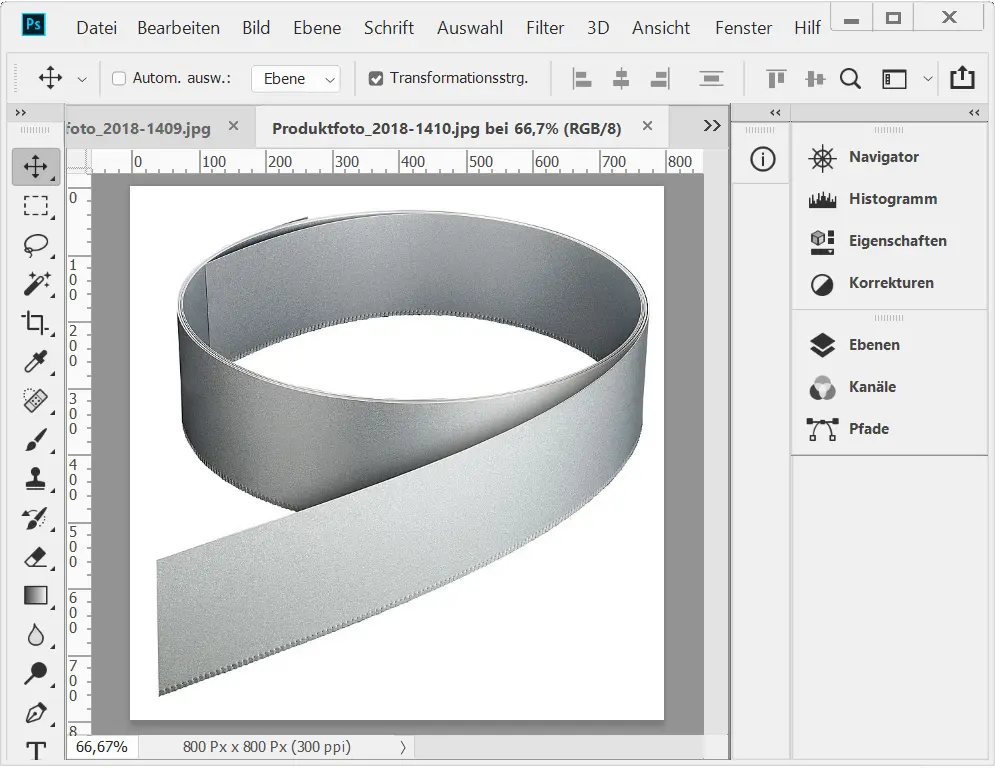Click the zoom level field showing 66,67%
The height and width of the screenshot is (768, 995).
pos(101,747)
